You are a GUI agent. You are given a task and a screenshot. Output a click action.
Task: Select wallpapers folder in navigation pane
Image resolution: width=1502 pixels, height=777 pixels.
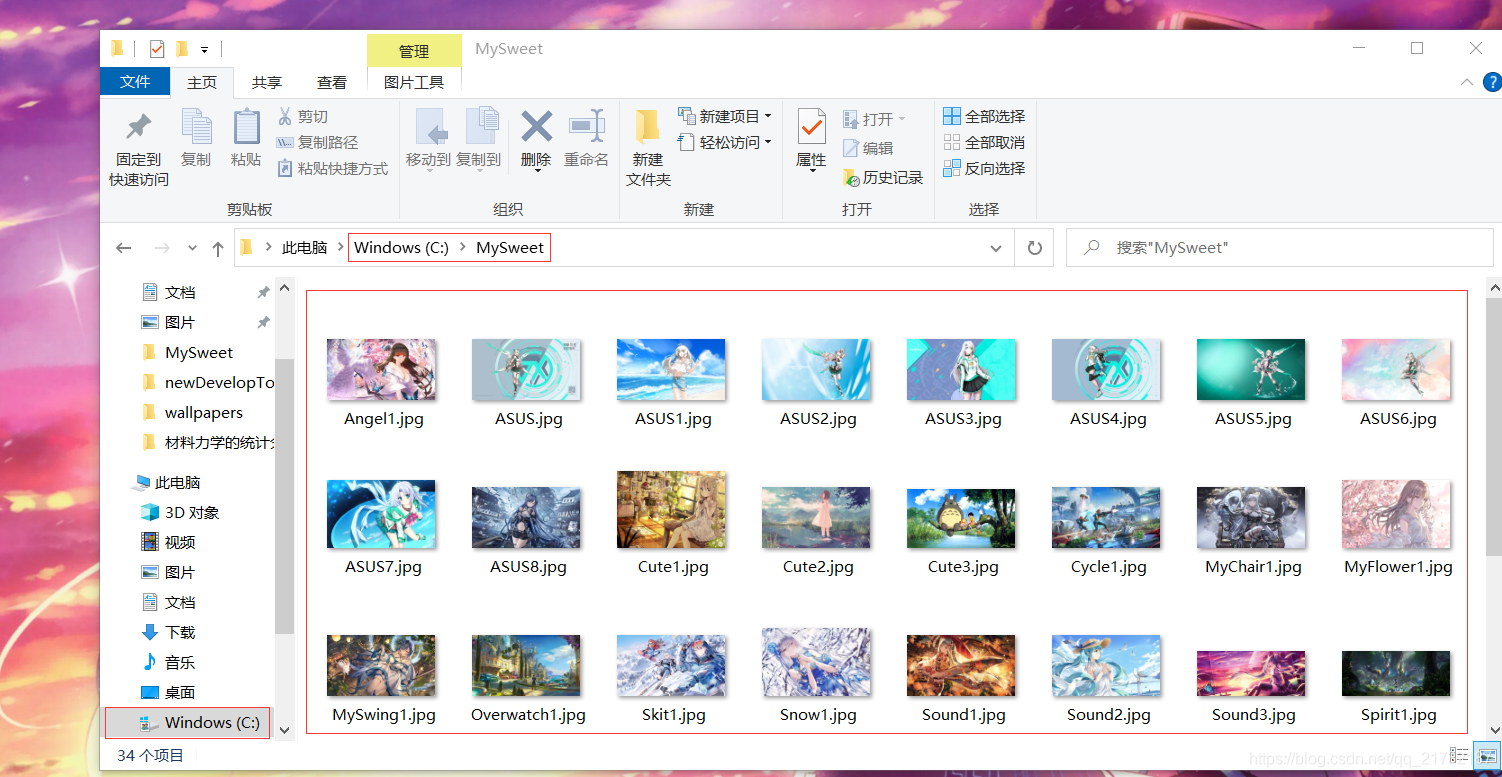pos(203,412)
